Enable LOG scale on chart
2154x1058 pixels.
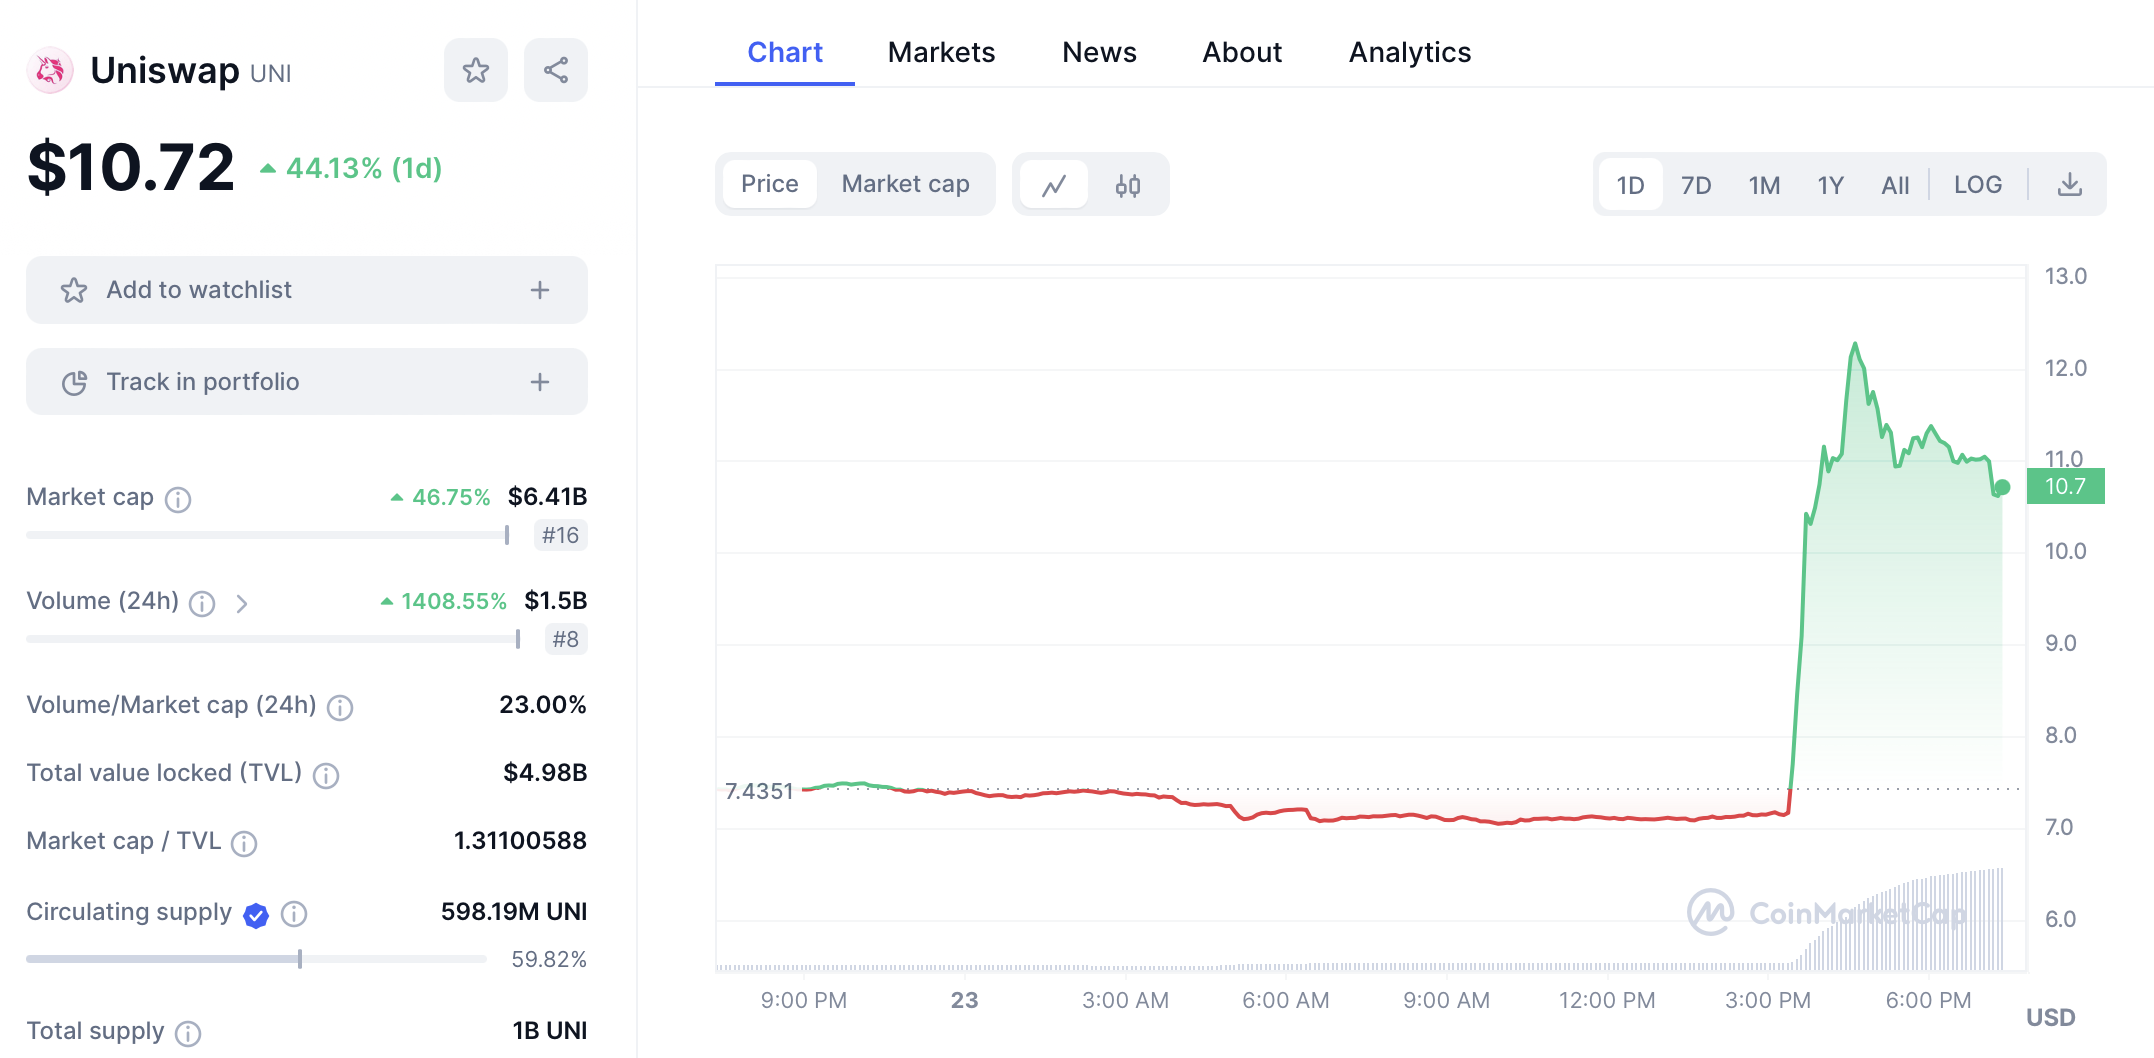tap(1977, 185)
